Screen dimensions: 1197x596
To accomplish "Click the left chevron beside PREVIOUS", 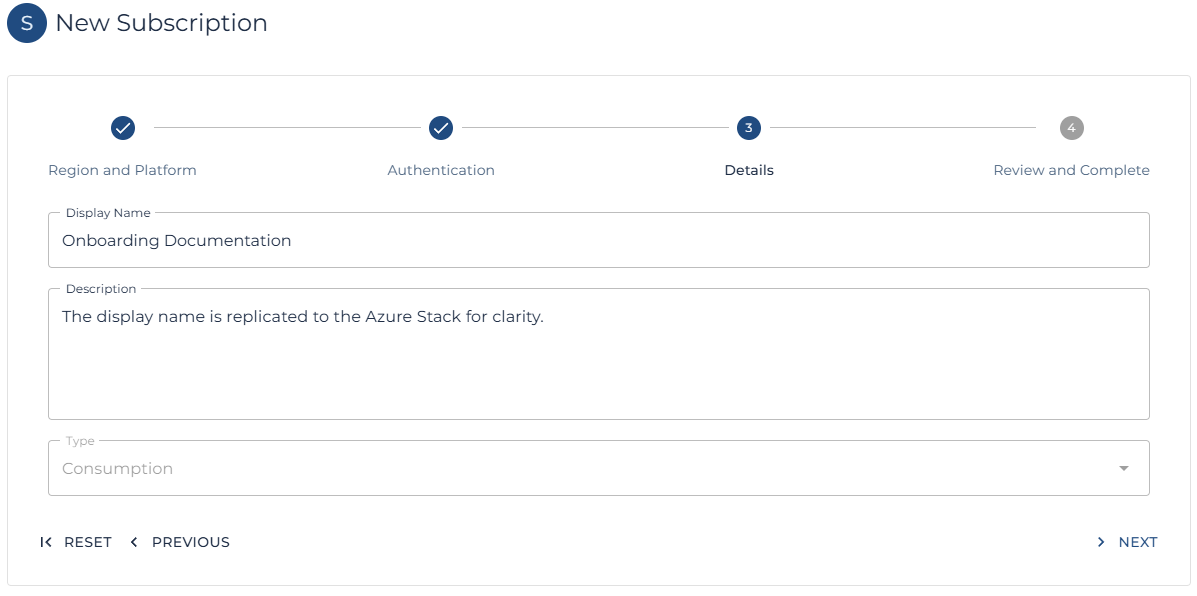I will [x=134, y=542].
